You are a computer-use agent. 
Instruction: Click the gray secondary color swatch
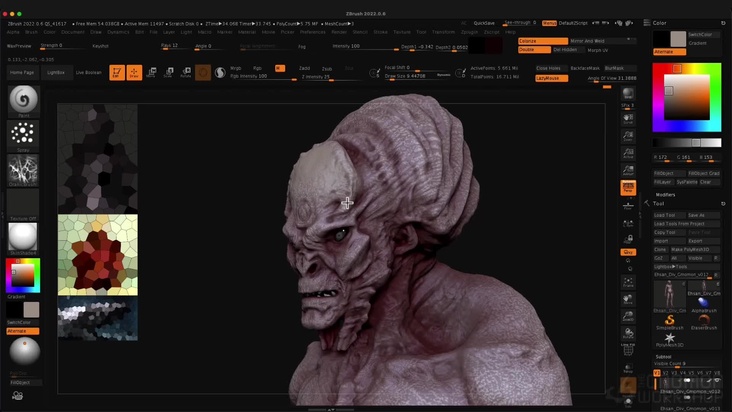[x=678, y=39]
